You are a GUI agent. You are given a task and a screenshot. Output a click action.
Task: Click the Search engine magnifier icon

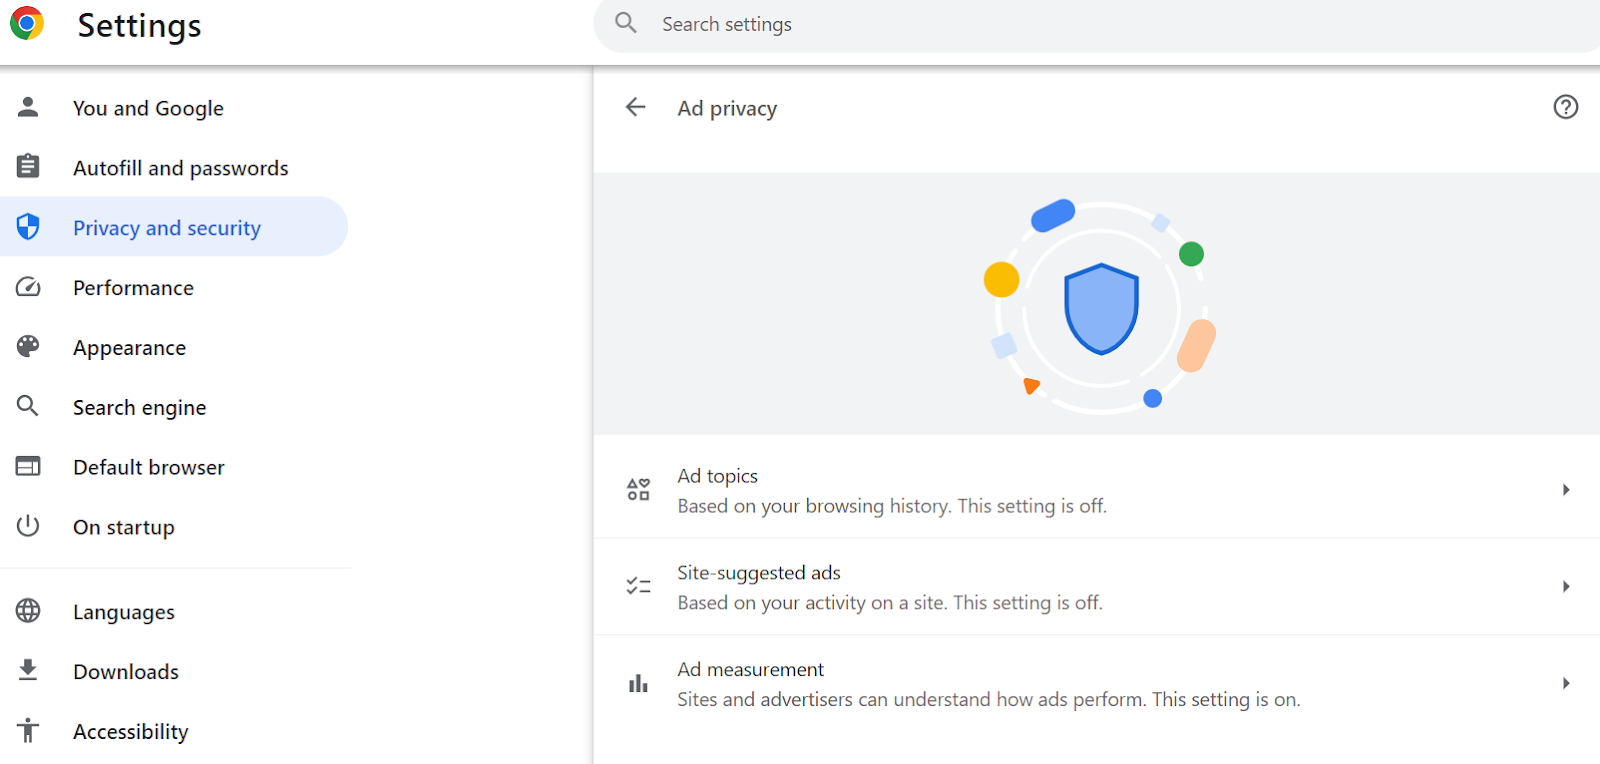(x=28, y=407)
